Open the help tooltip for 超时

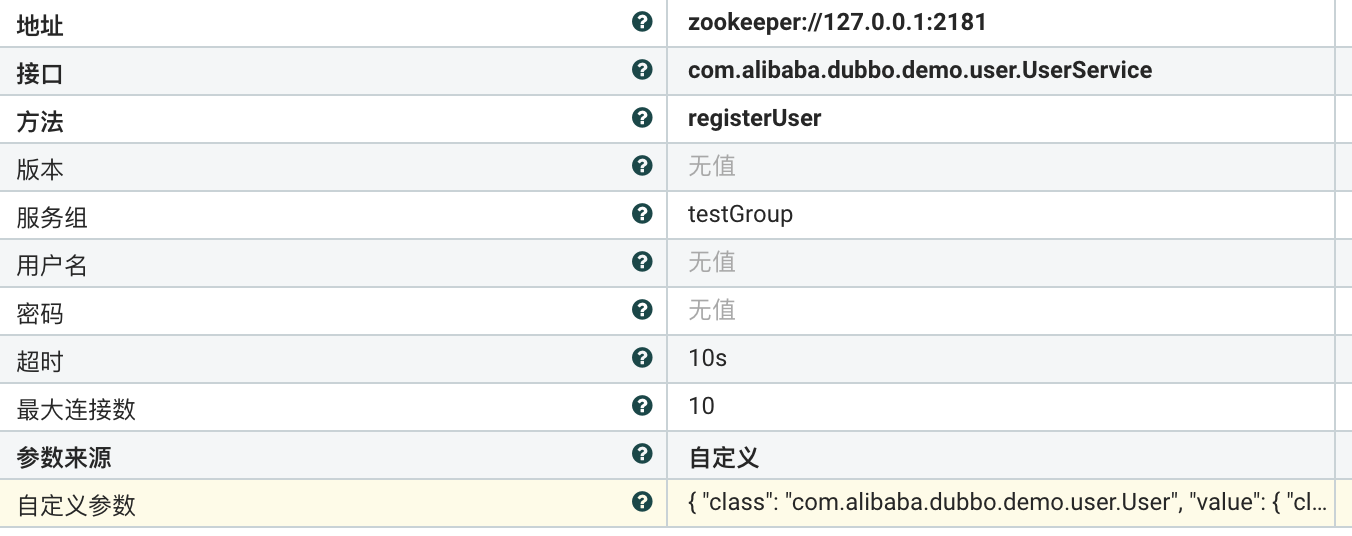click(x=642, y=358)
